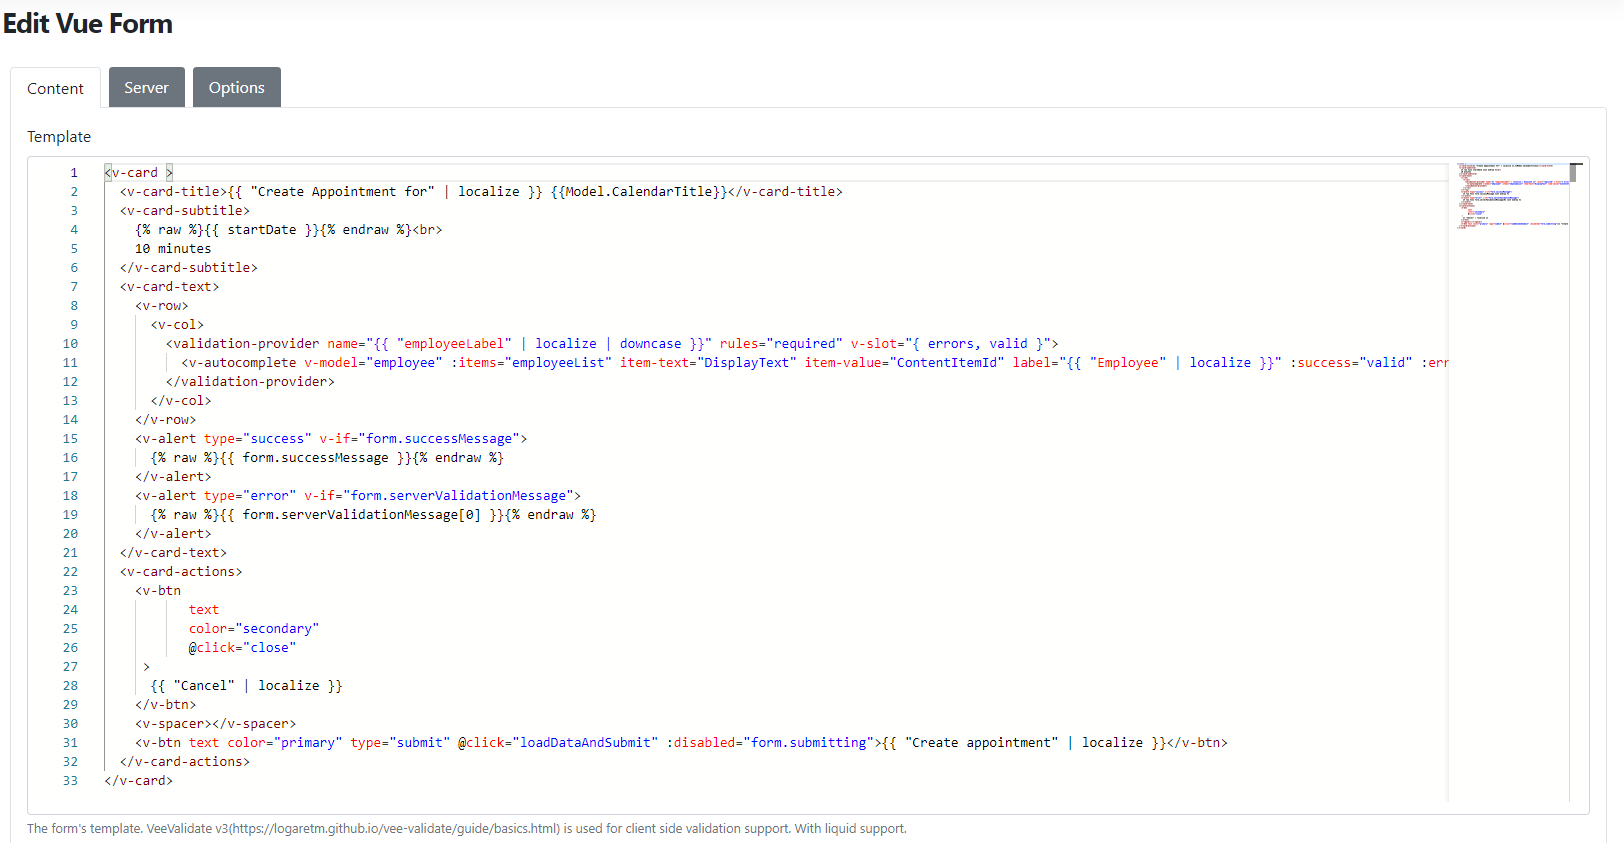Screen dimensions: 1624x843
Task: Click Model.CalendarTitle expression
Action: pos(639,192)
